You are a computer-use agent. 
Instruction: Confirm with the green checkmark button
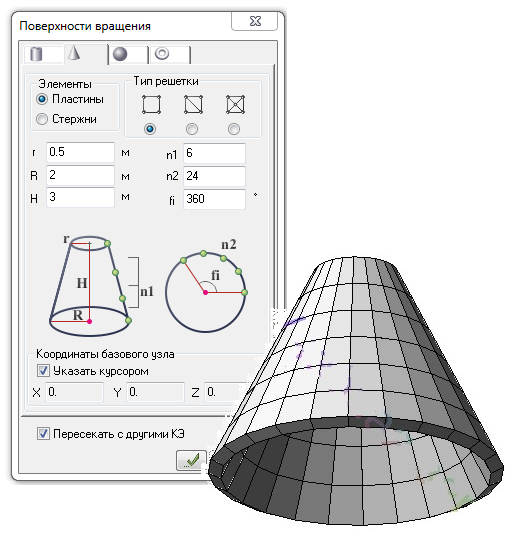191,460
